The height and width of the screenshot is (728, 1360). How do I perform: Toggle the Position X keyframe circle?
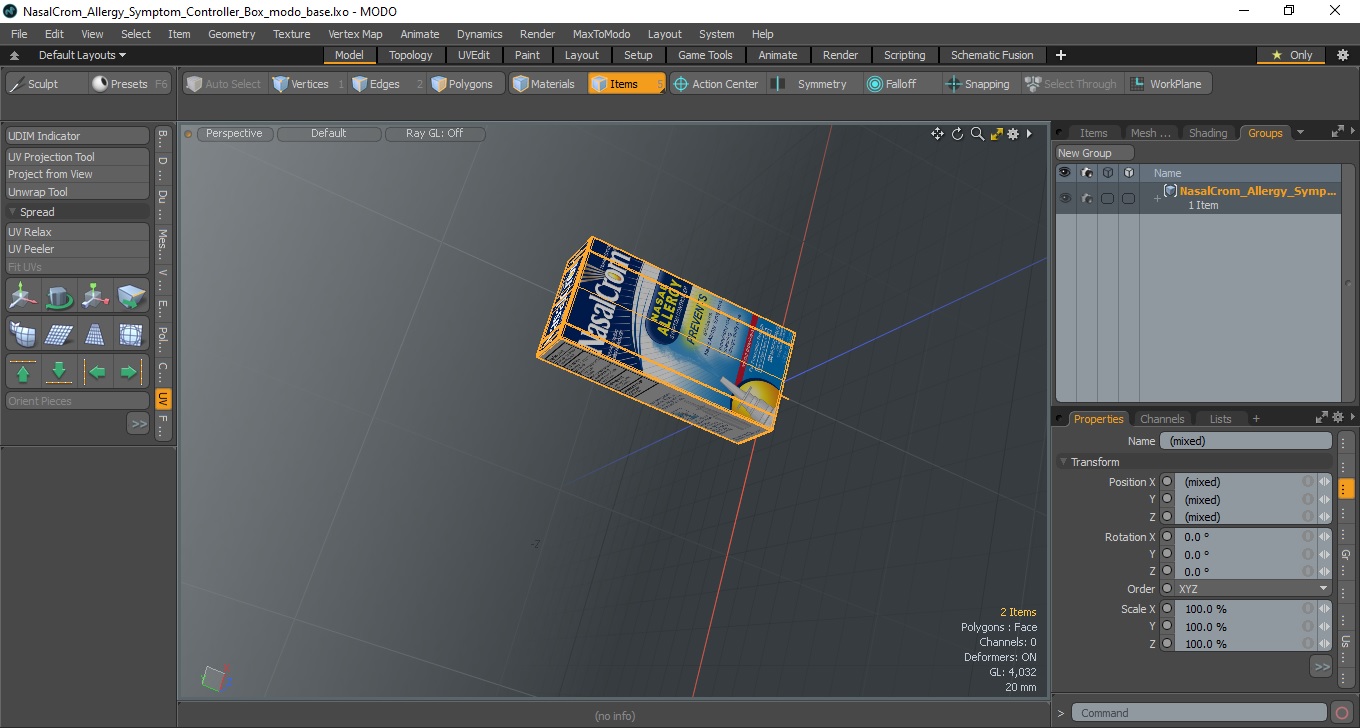1167,482
